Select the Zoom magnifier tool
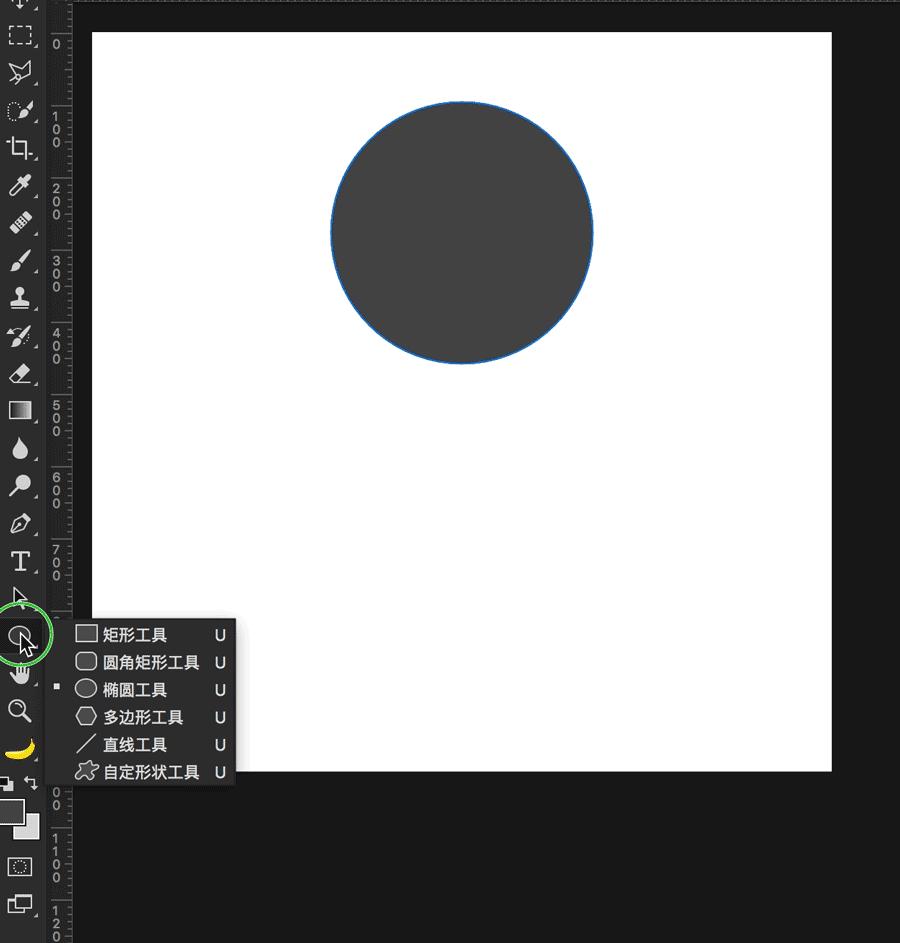Image resolution: width=900 pixels, height=943 pixels. click(20, 710)
